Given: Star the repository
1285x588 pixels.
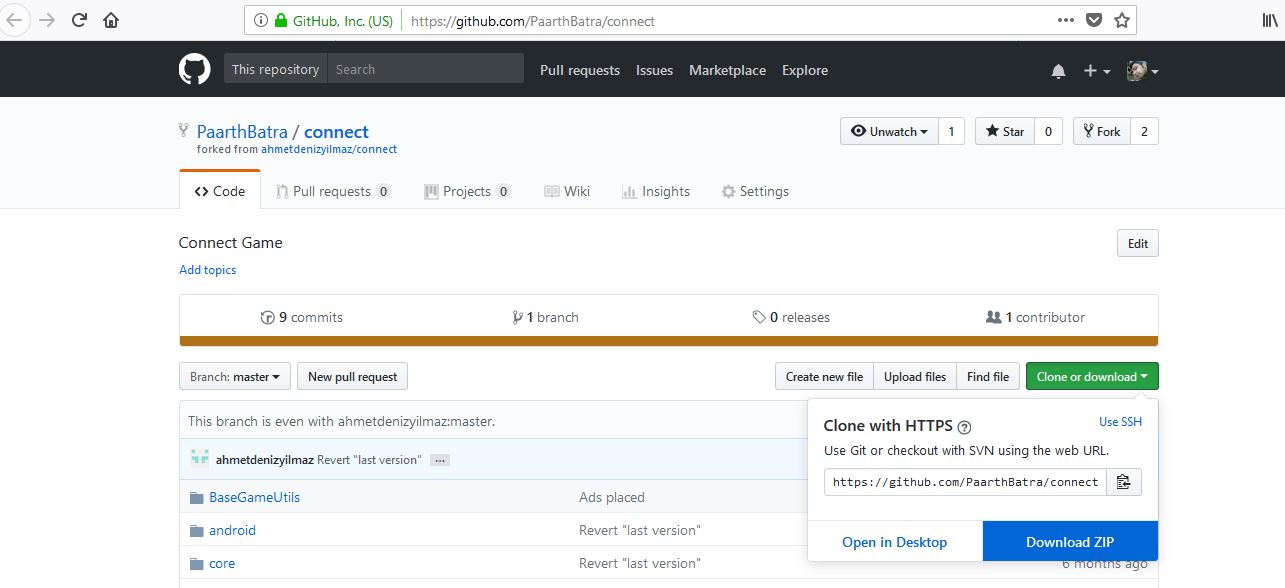Looking at the screenshot, I should [1005, 131].
